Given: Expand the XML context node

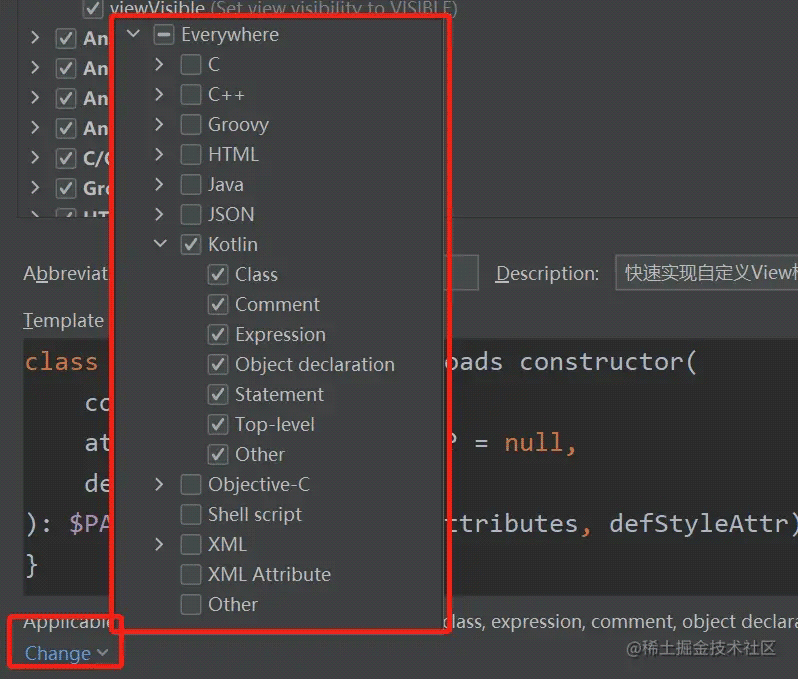Looking at the screenshot, I should coord(160,544).
